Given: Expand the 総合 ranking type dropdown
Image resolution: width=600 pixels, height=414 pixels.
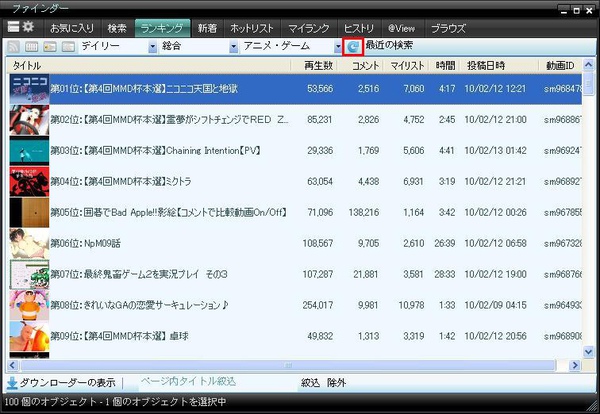Looking at the screenshot, I should coord(233,47).
